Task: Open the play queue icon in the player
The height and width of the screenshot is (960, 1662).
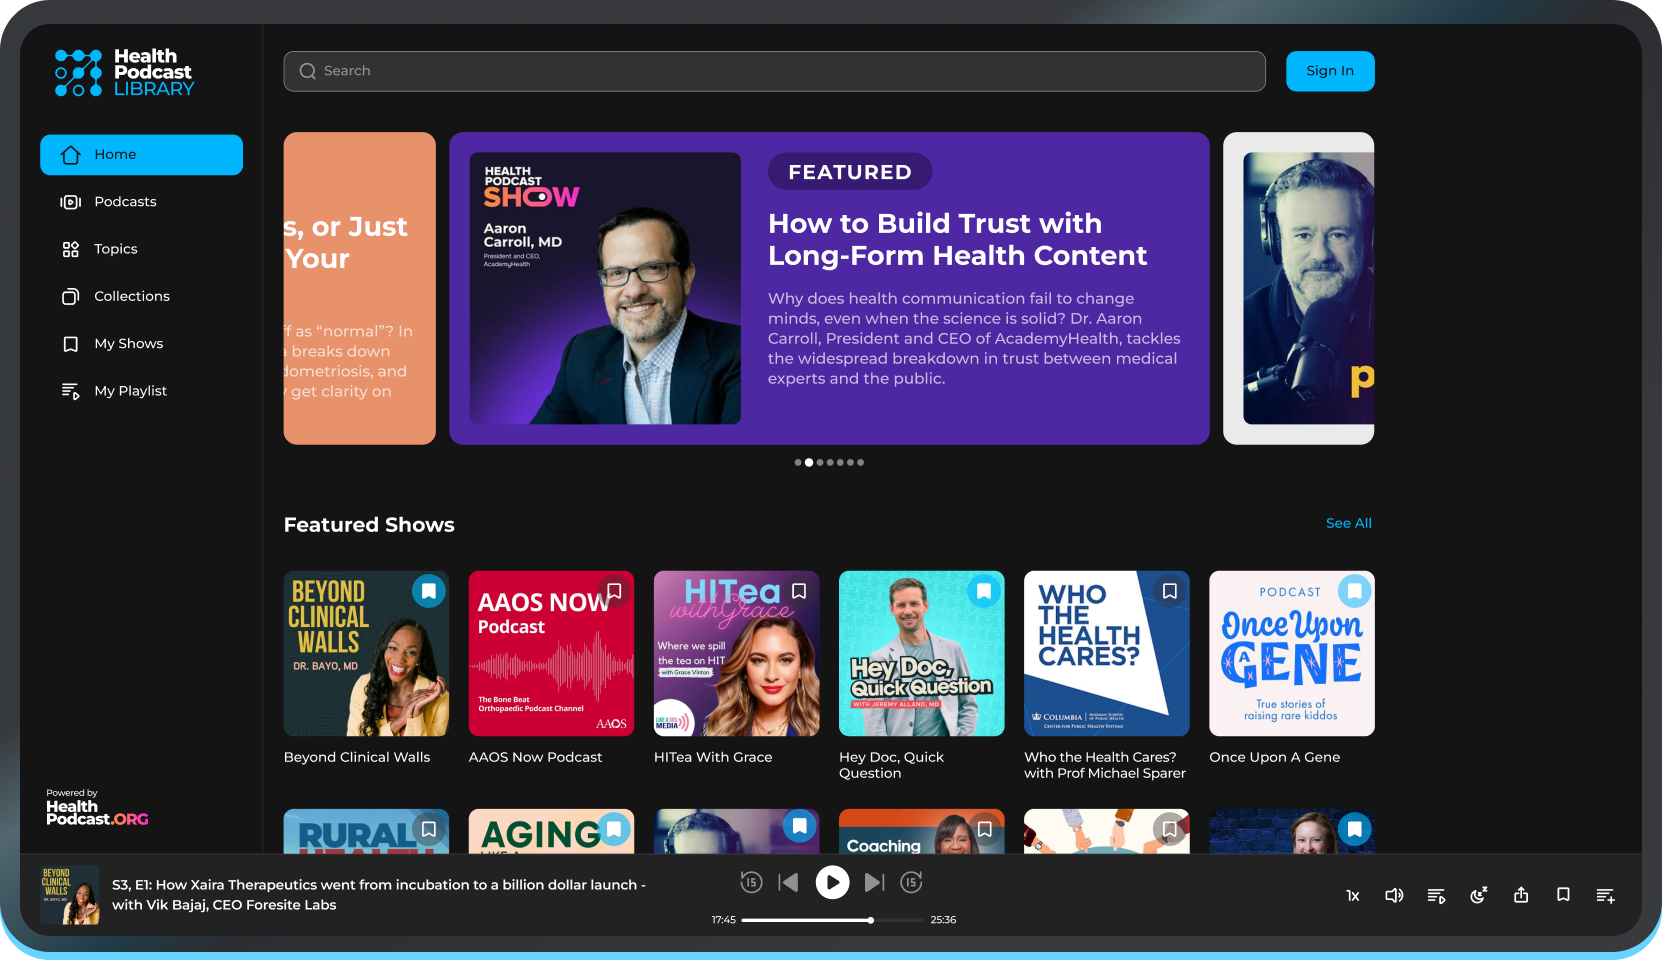Action: click(1436, 896)
